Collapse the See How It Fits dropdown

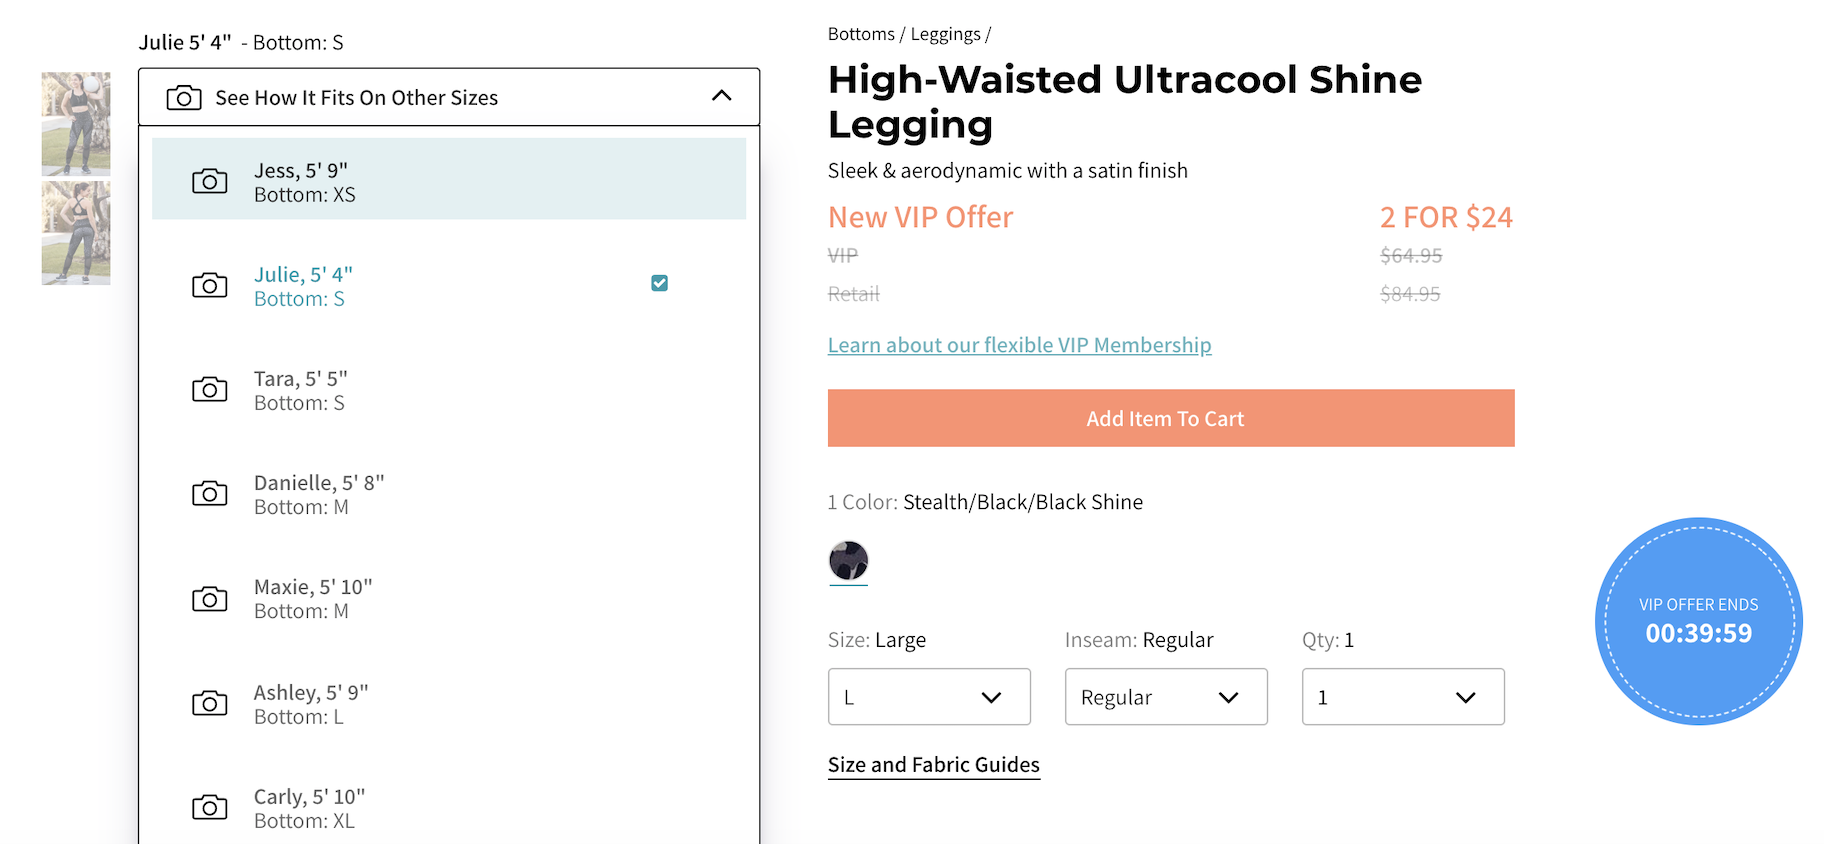721,96
